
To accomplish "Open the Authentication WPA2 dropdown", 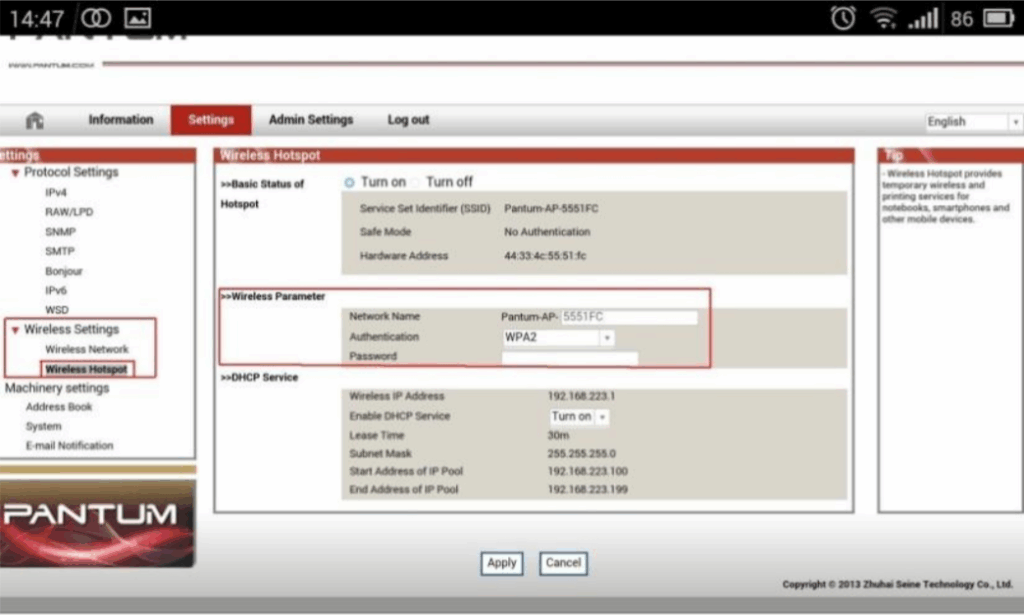I will coord(558,338).
